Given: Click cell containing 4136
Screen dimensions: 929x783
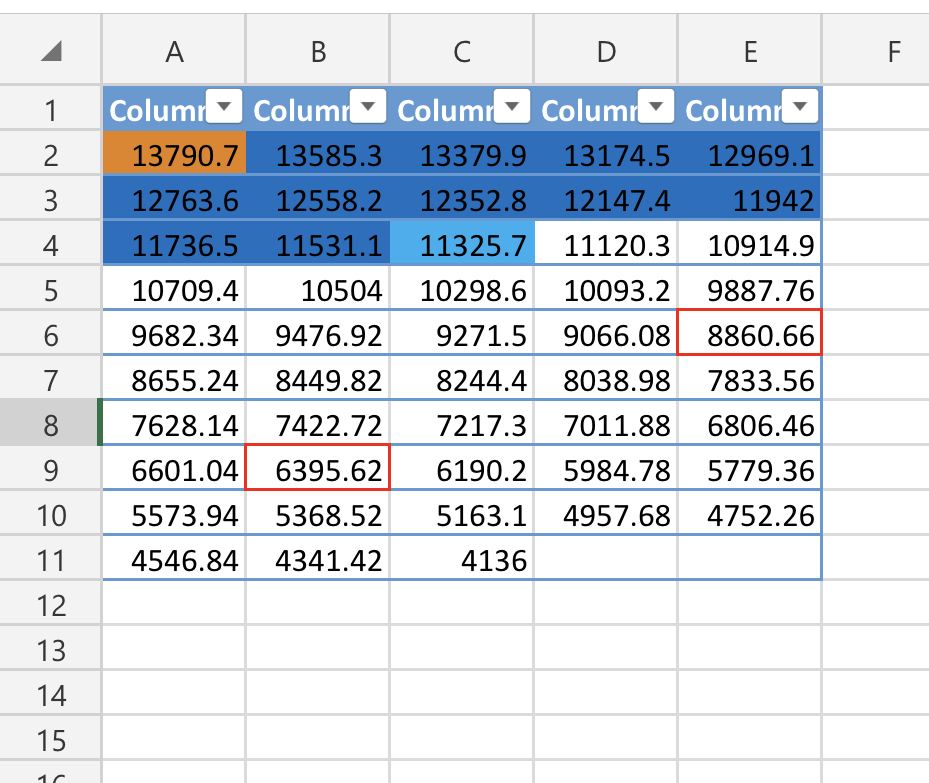Looking at the screenshot, I should (462, 559).
